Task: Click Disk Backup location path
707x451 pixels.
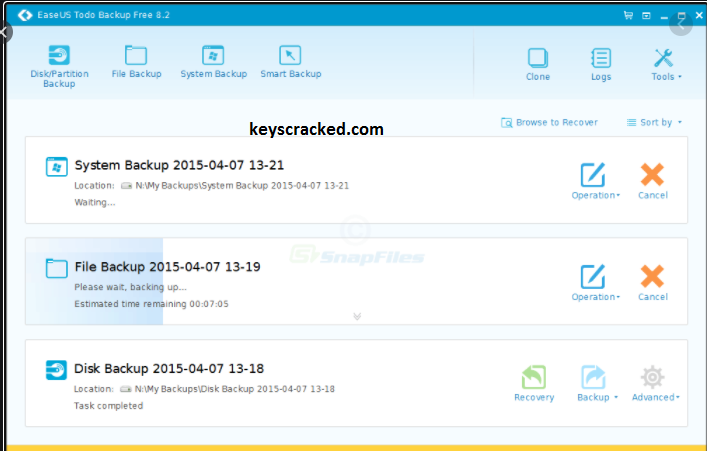Action: [x=234, y=389]
